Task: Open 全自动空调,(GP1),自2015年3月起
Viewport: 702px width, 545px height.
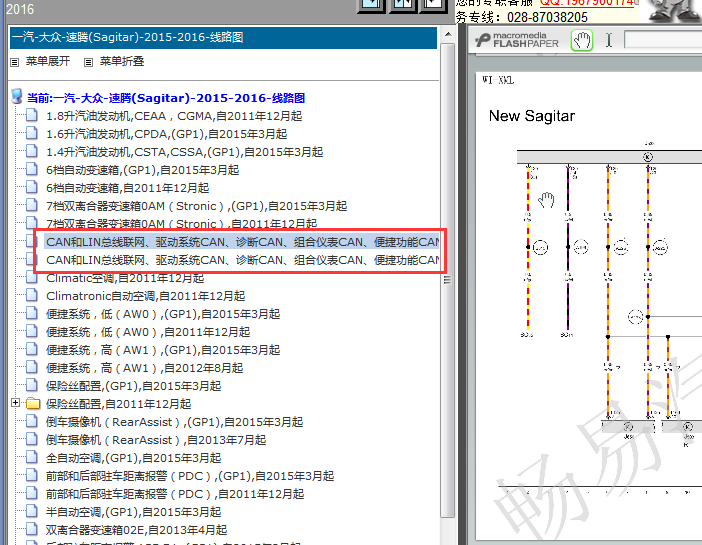Action: point(133,458)
